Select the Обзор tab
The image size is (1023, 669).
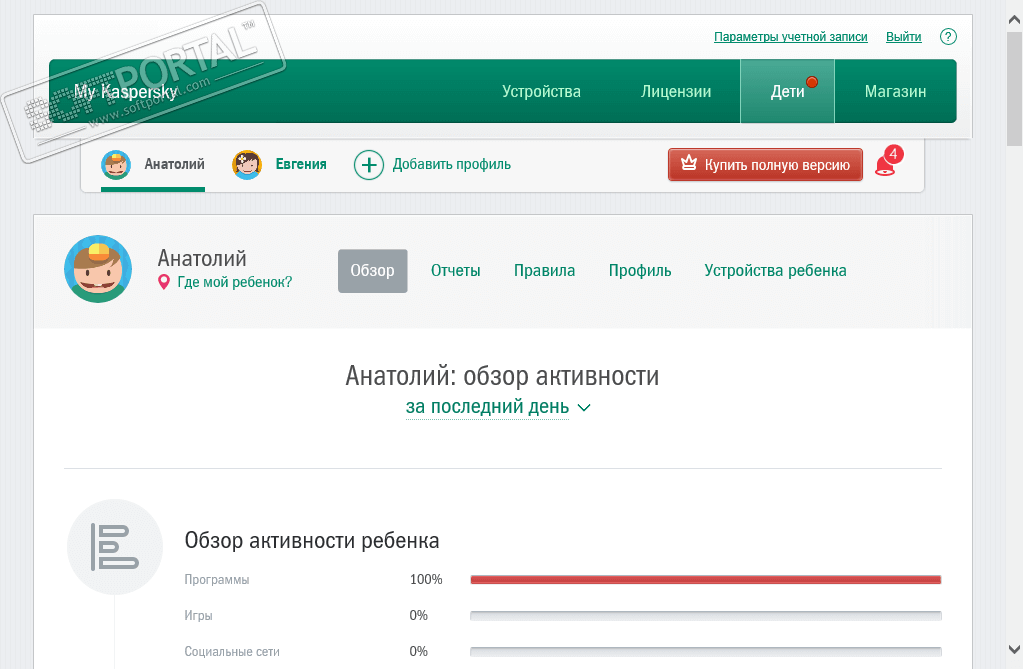(x=373, y=271)
